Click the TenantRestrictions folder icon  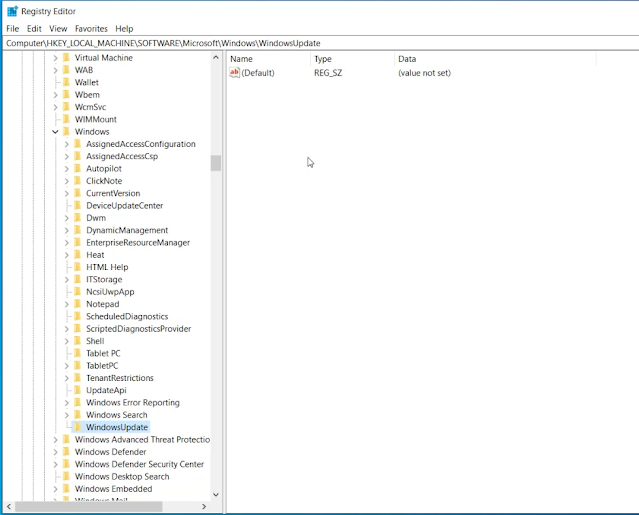pyautogui.click(x=77, y=378)
